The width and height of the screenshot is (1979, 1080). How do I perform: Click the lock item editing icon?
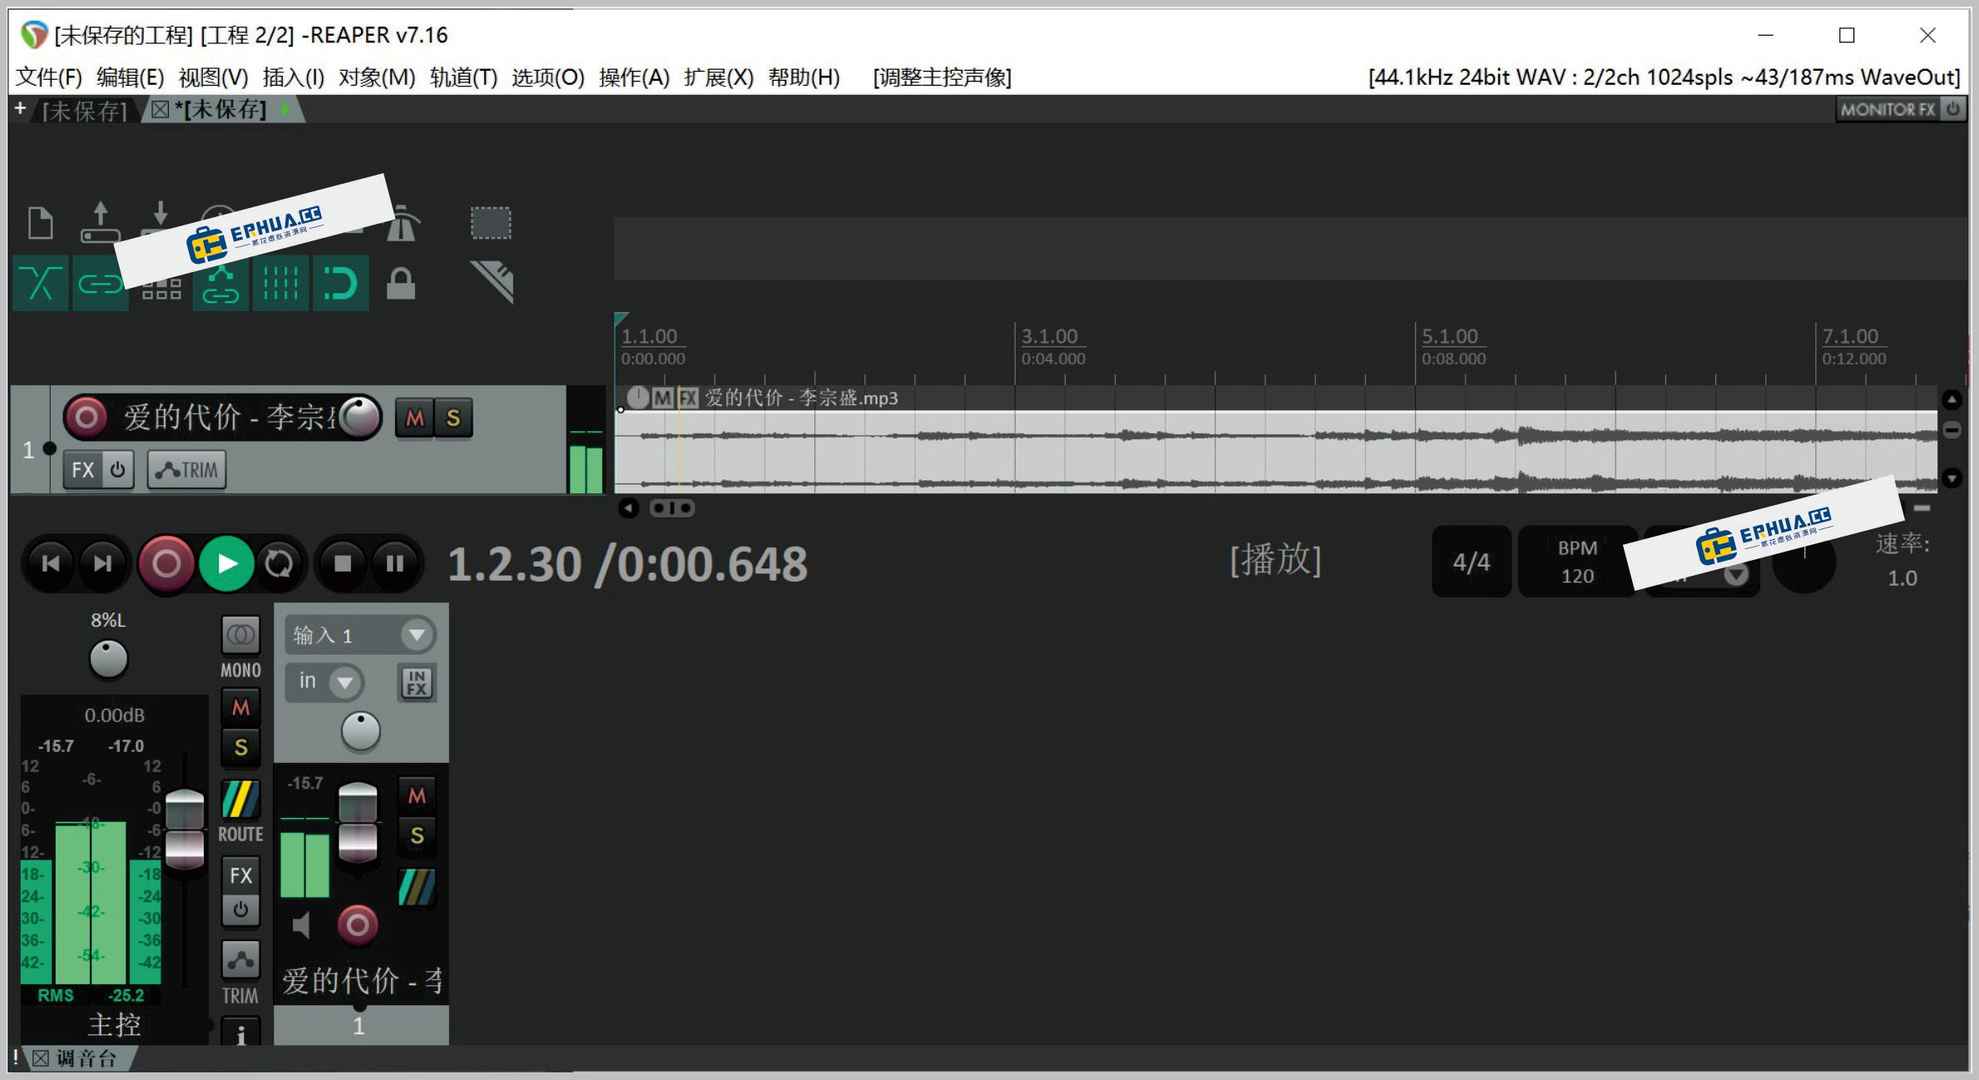pyautogui.click(x=401, y=283)
